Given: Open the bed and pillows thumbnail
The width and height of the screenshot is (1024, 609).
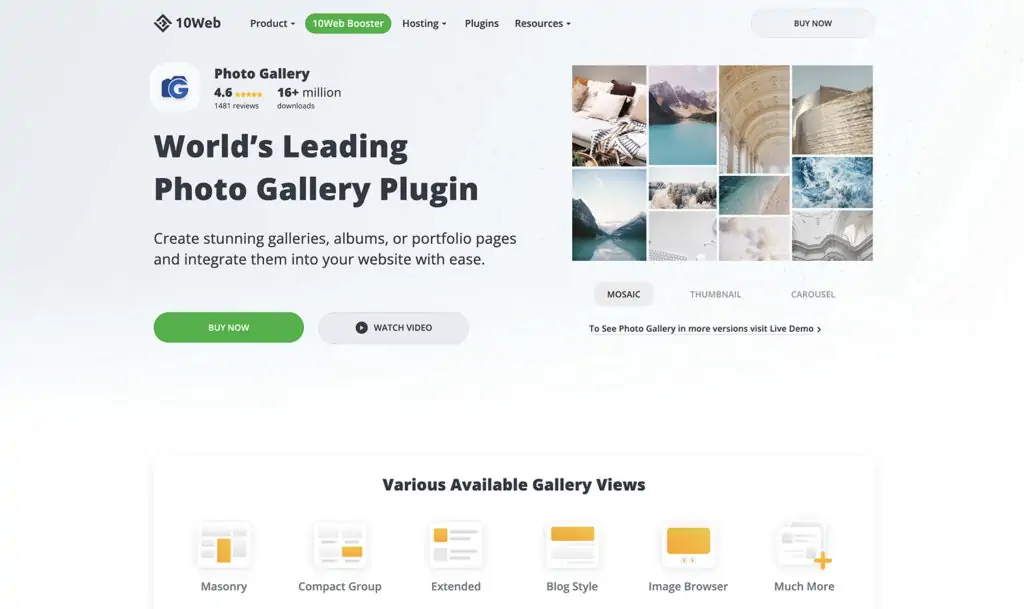Looking at the screenshot, I should (x=609, y=116).
